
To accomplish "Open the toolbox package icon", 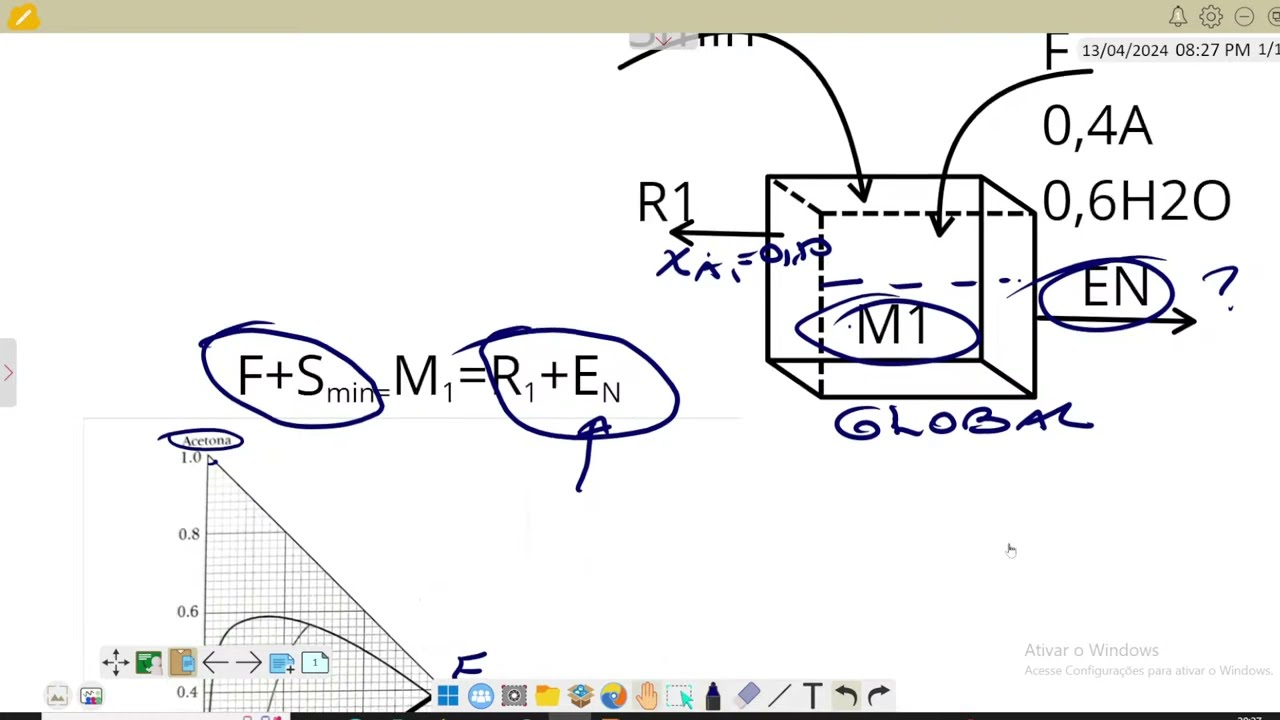I will (x=580, y=696).
